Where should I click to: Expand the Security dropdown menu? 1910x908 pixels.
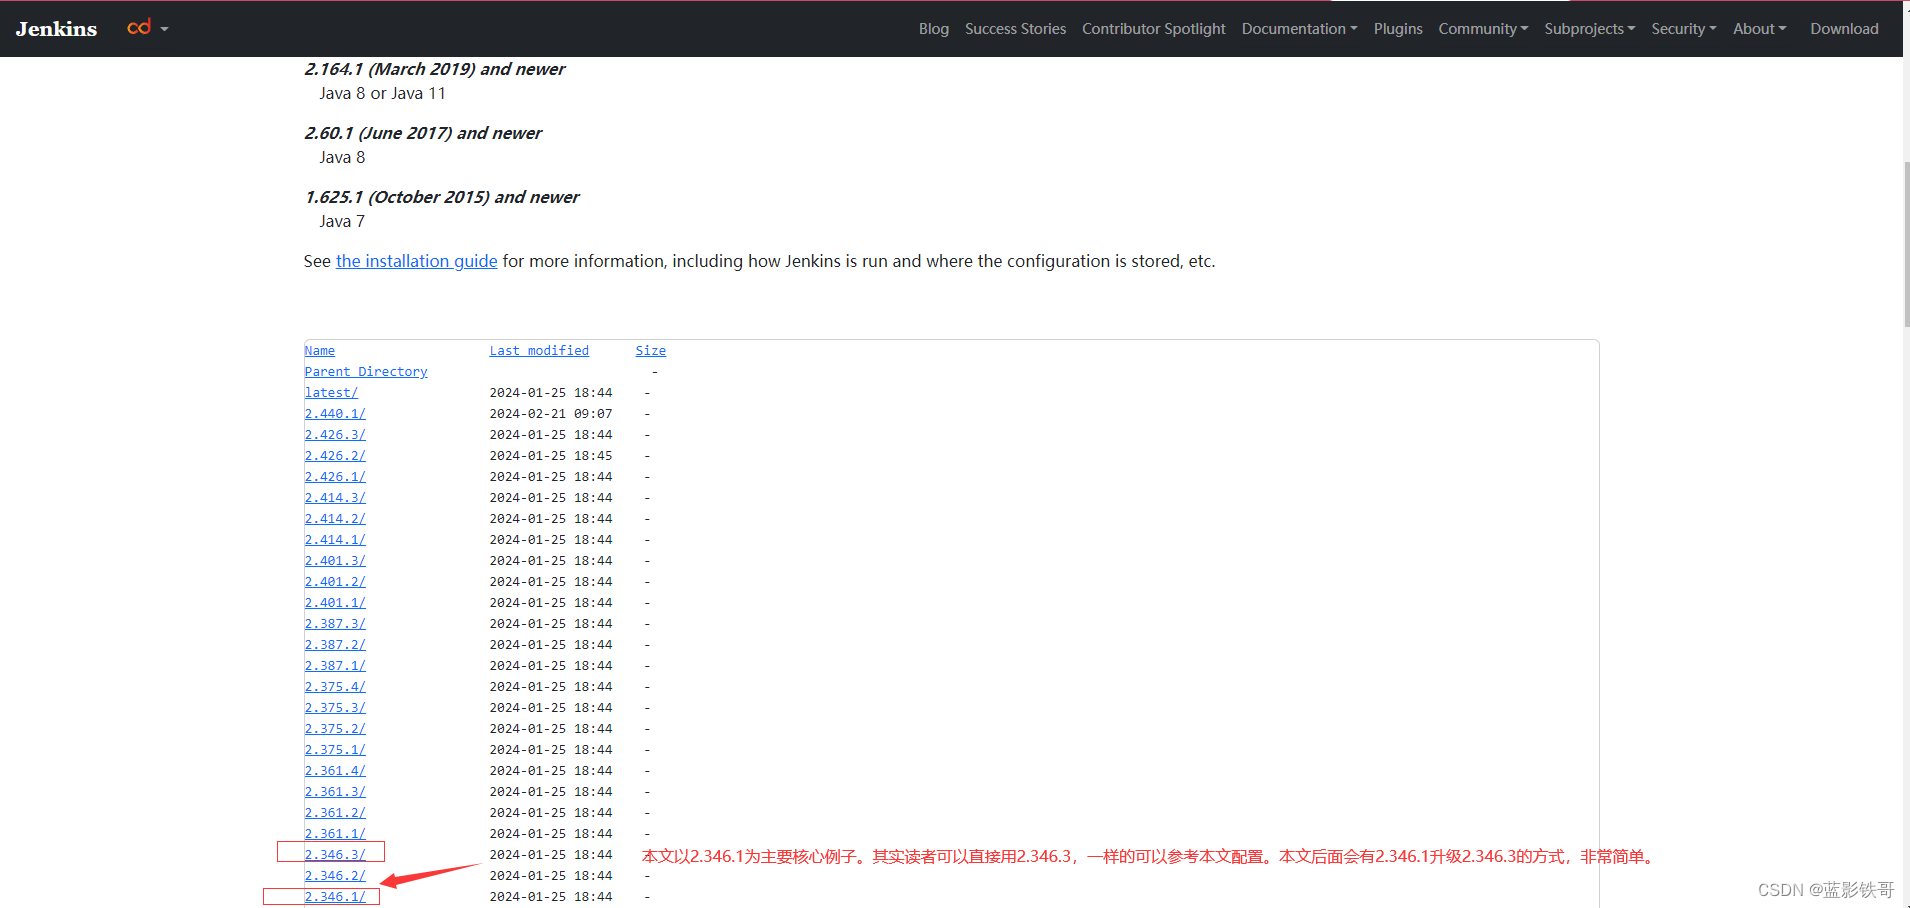[1683, 29]
